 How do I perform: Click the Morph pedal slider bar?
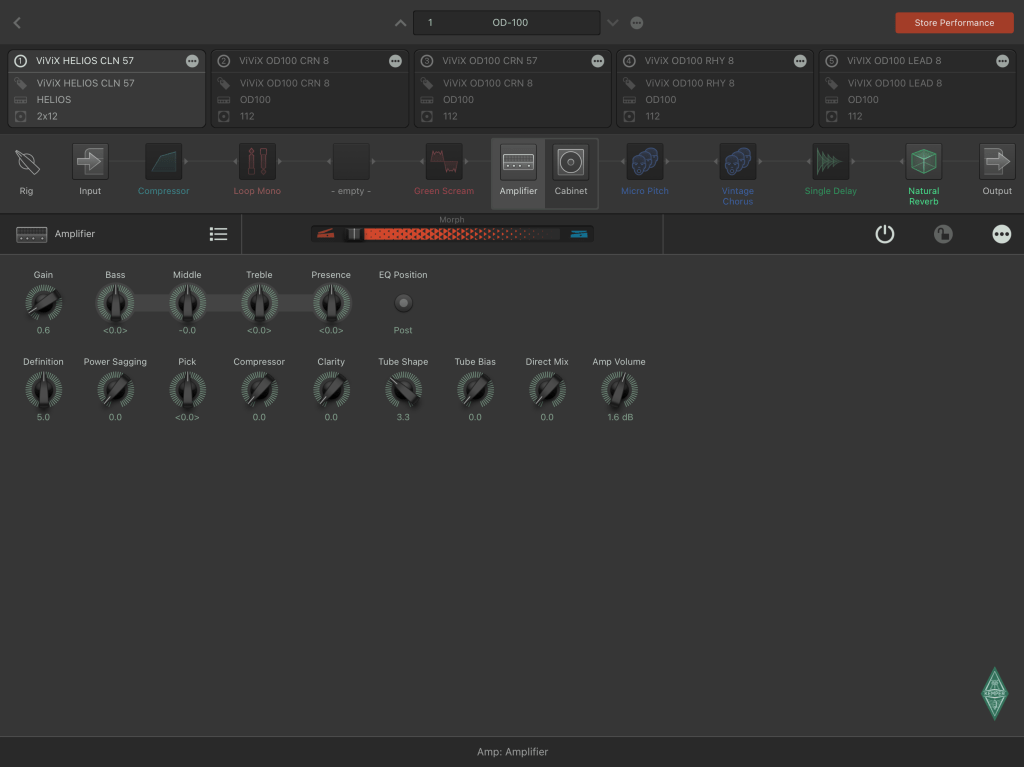pos(452,234)
